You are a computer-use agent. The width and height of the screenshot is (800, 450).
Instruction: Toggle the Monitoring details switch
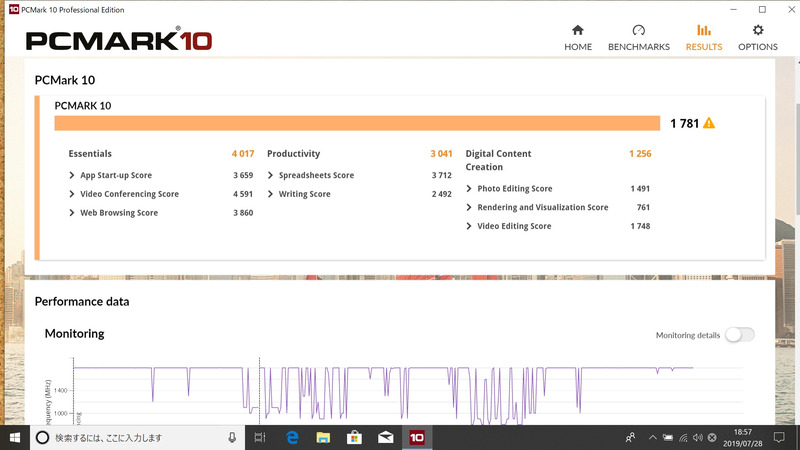click(x=740, y=335)
